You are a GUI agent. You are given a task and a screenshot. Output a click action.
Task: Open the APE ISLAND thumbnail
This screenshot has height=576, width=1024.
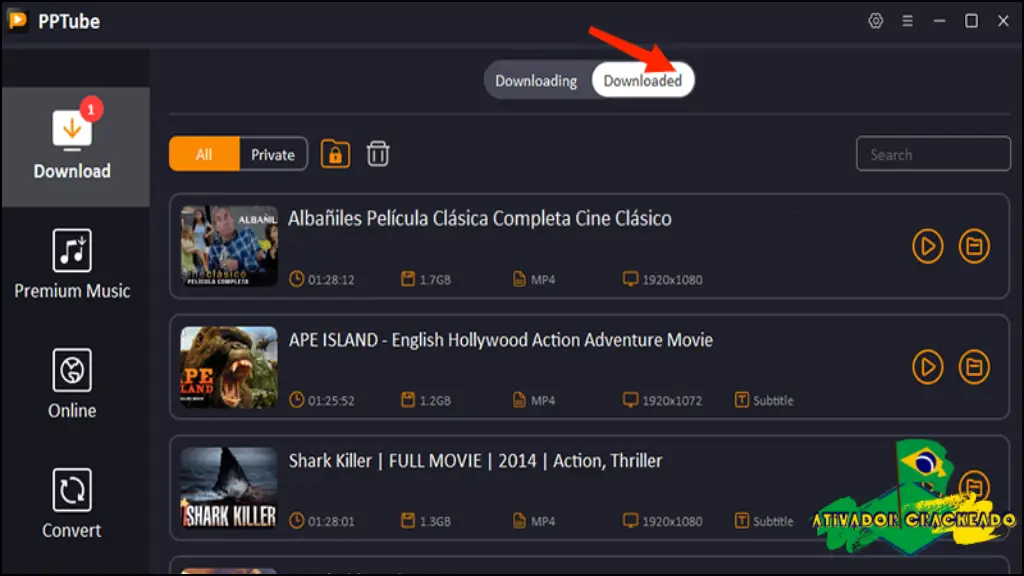pyautogui.click(x=229, y=367)
